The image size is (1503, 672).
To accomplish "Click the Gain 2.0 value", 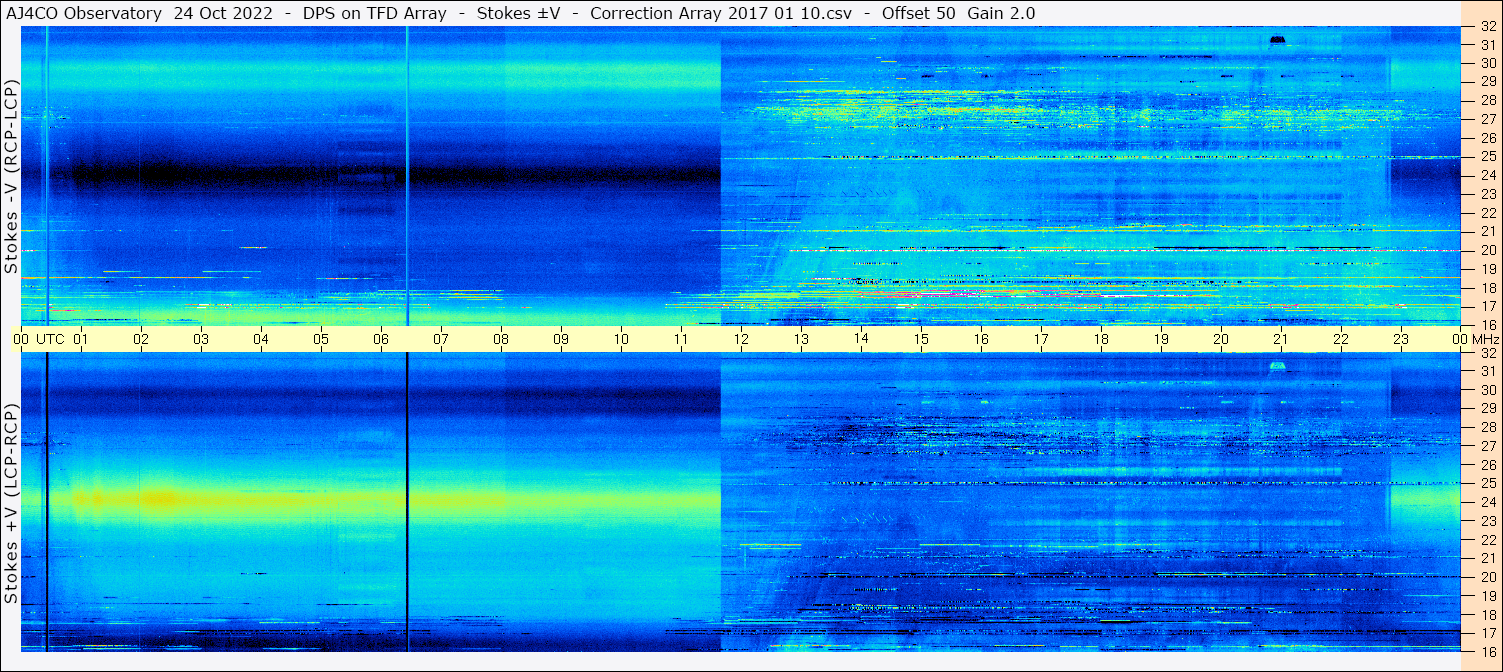I will (1001, 13).
